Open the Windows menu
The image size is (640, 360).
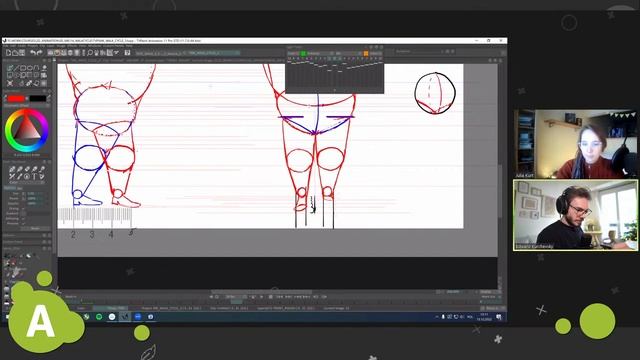click(95, 46)
